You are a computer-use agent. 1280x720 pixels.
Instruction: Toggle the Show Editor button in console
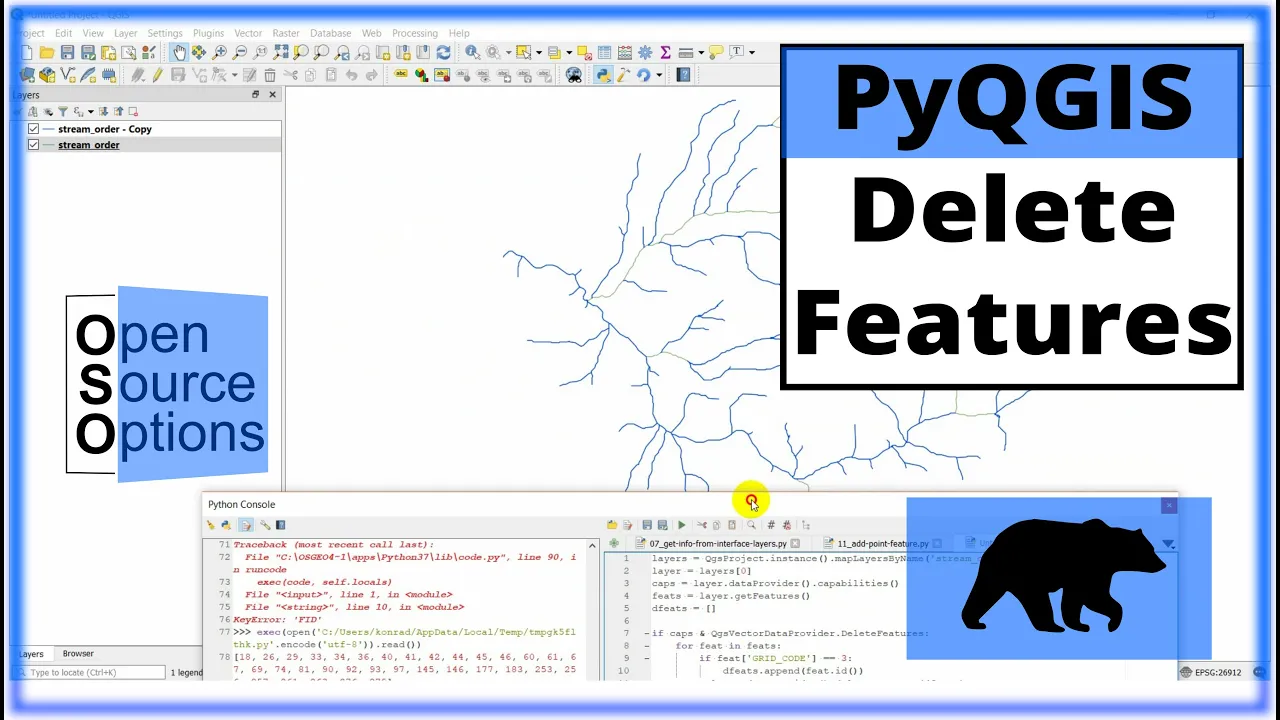[x=246, y=525]
